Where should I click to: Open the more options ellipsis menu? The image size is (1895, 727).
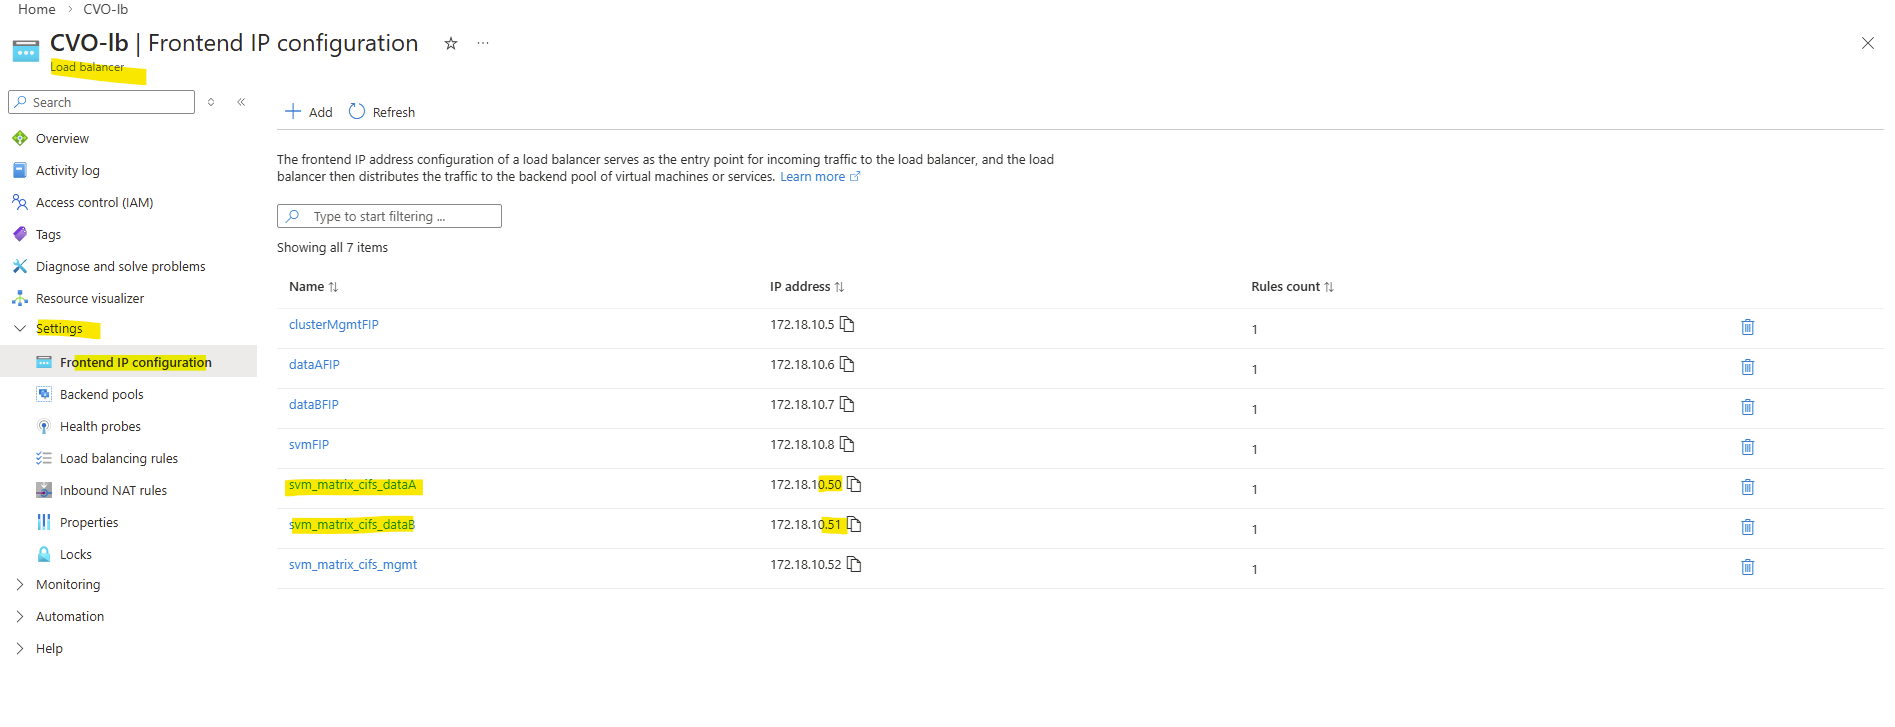(483, 43)
